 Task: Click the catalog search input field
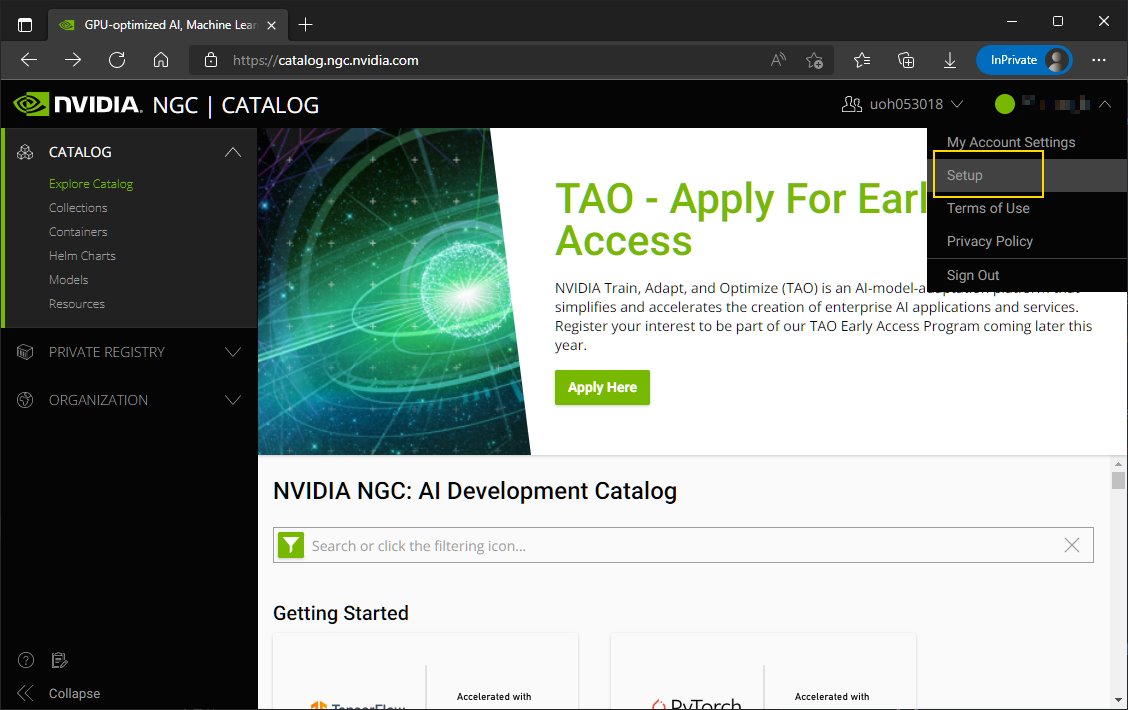[680, 545]
